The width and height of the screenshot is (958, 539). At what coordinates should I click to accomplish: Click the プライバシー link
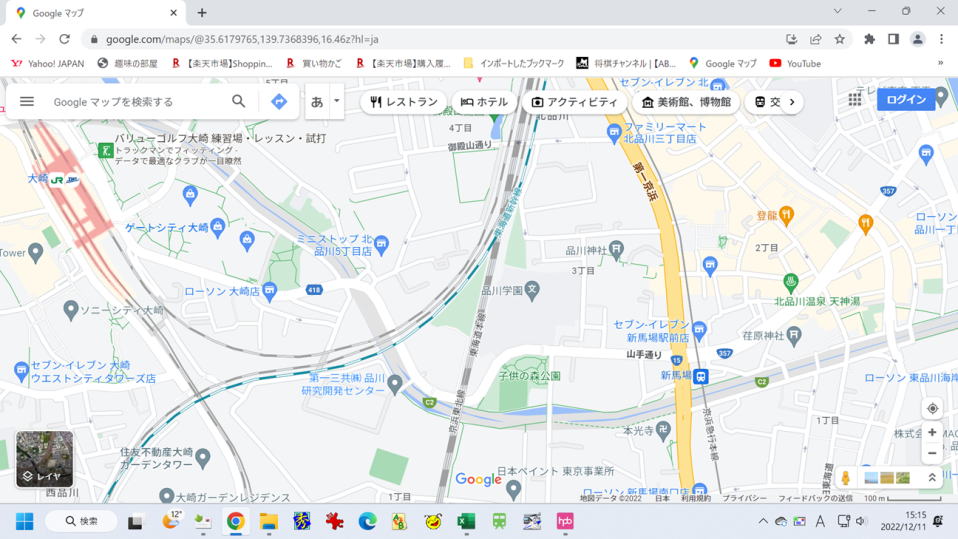(x=744, y=498)
